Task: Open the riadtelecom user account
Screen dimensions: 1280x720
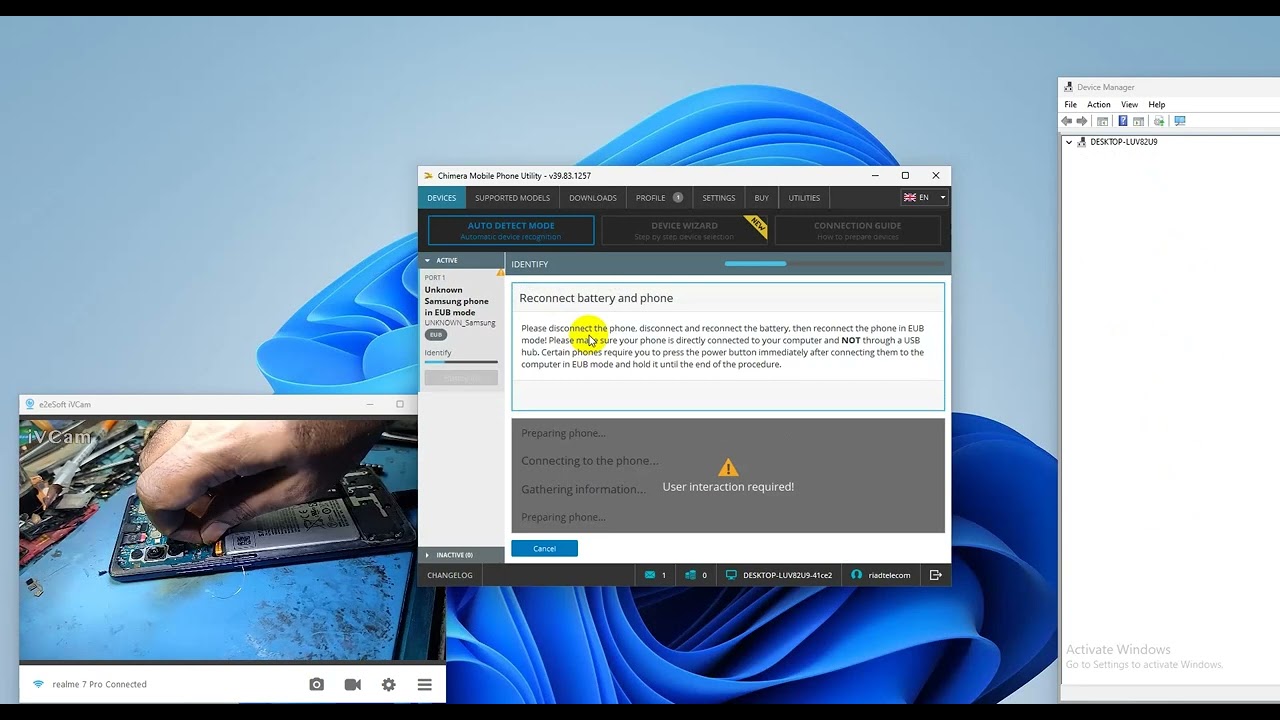Action: (x=881, y=575)
